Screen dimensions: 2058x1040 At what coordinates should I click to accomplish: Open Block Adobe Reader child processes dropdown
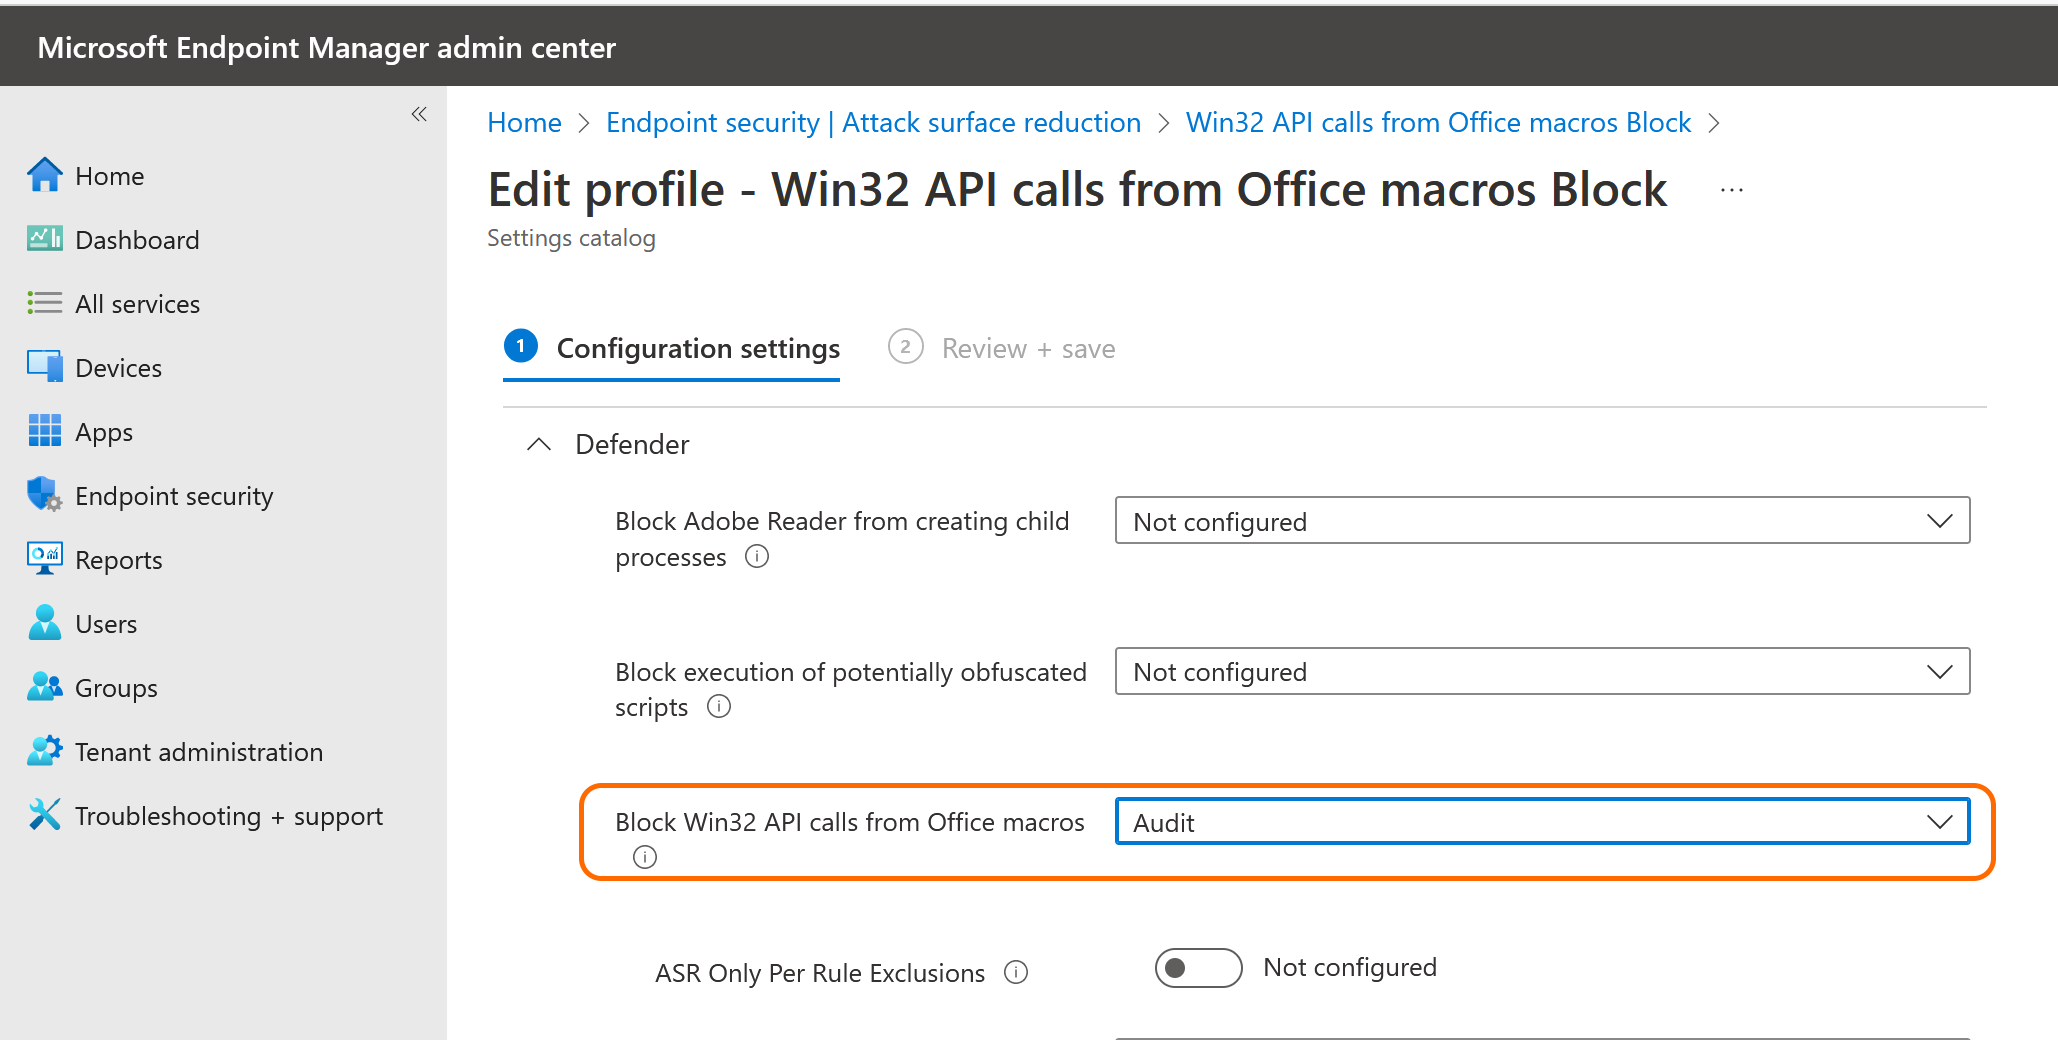(x=1541, y=521)
